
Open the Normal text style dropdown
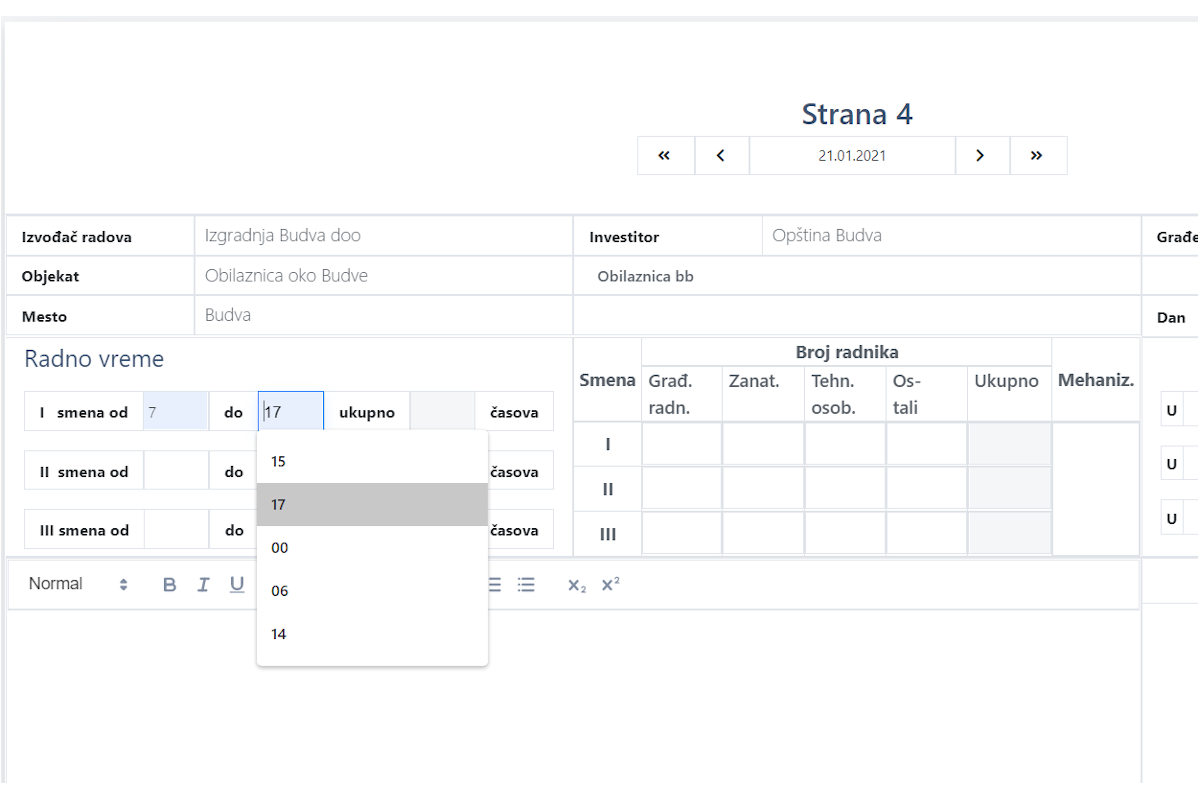78,585
